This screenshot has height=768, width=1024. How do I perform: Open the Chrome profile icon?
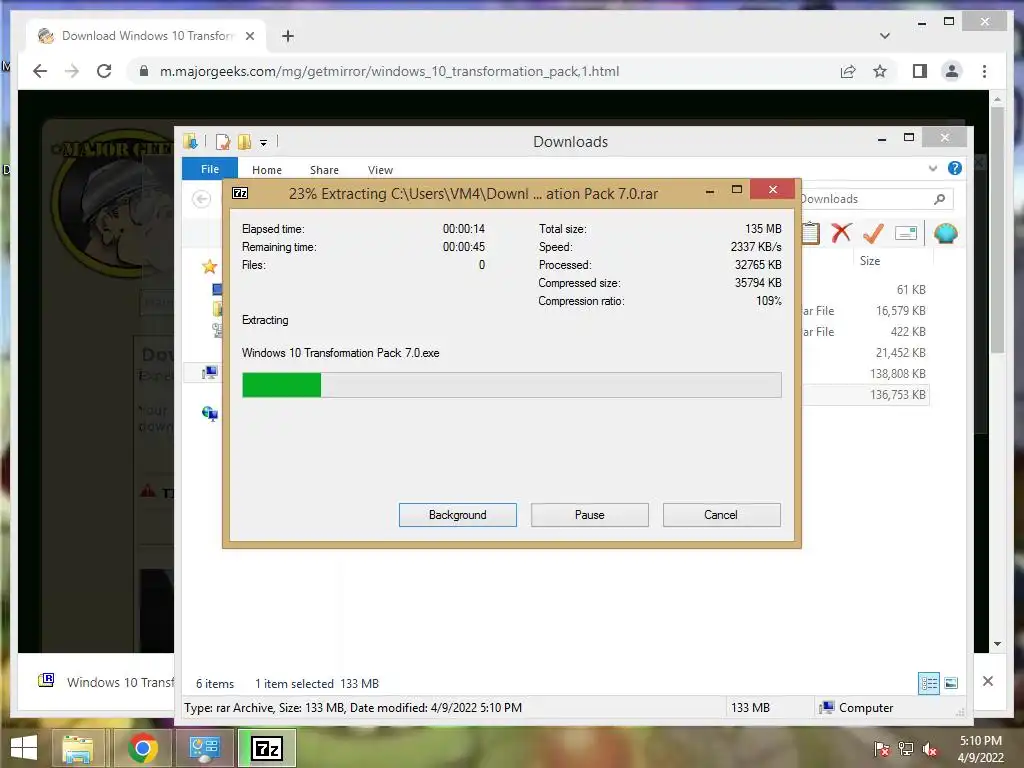(x=952, y=71)
